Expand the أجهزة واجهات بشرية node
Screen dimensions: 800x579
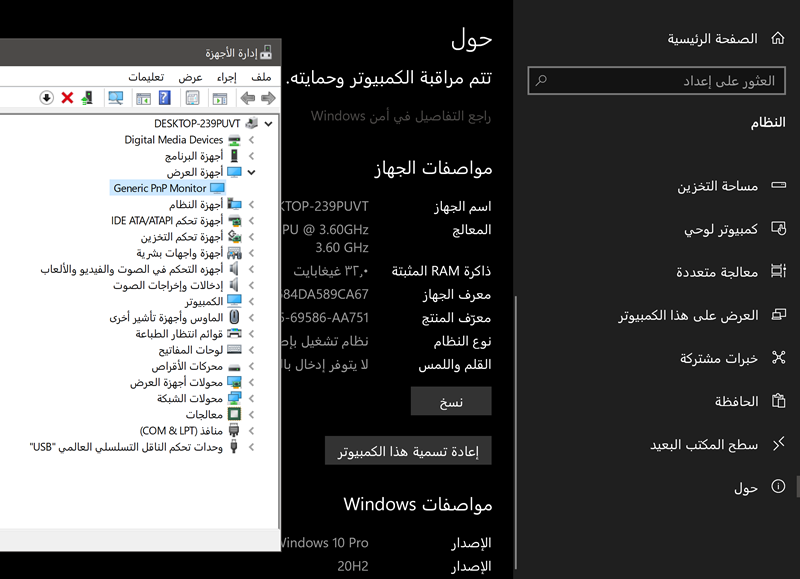tap(252, 253)
